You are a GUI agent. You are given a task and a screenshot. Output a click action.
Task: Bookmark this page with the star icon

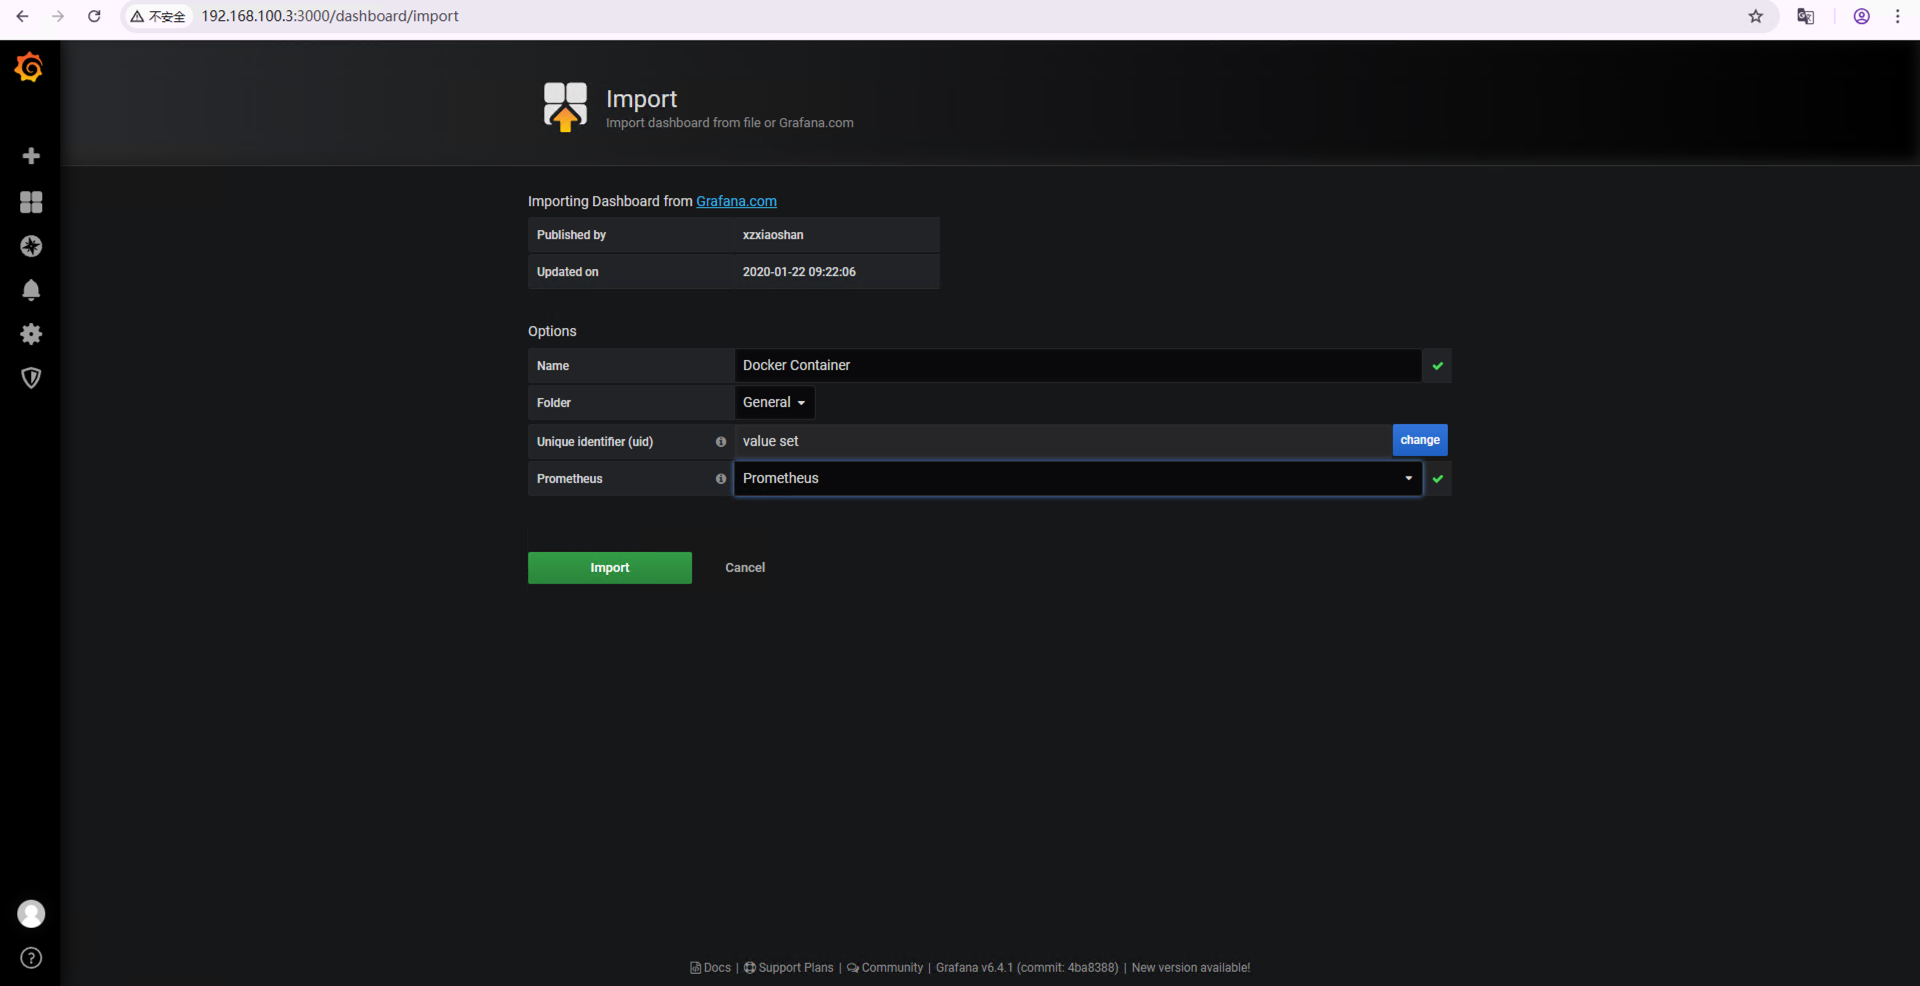[x=1756, y=16]
